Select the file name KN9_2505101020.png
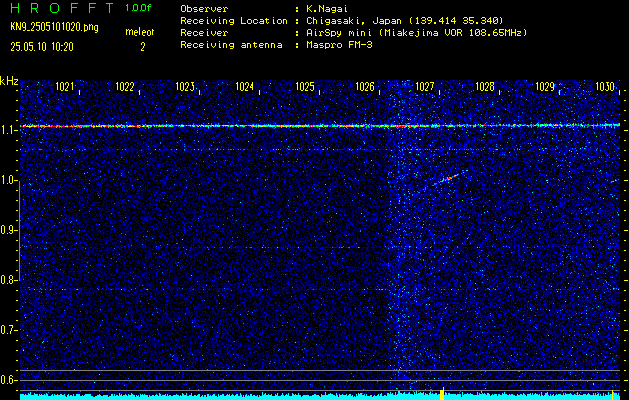629x400 pixels. (54, 27)
